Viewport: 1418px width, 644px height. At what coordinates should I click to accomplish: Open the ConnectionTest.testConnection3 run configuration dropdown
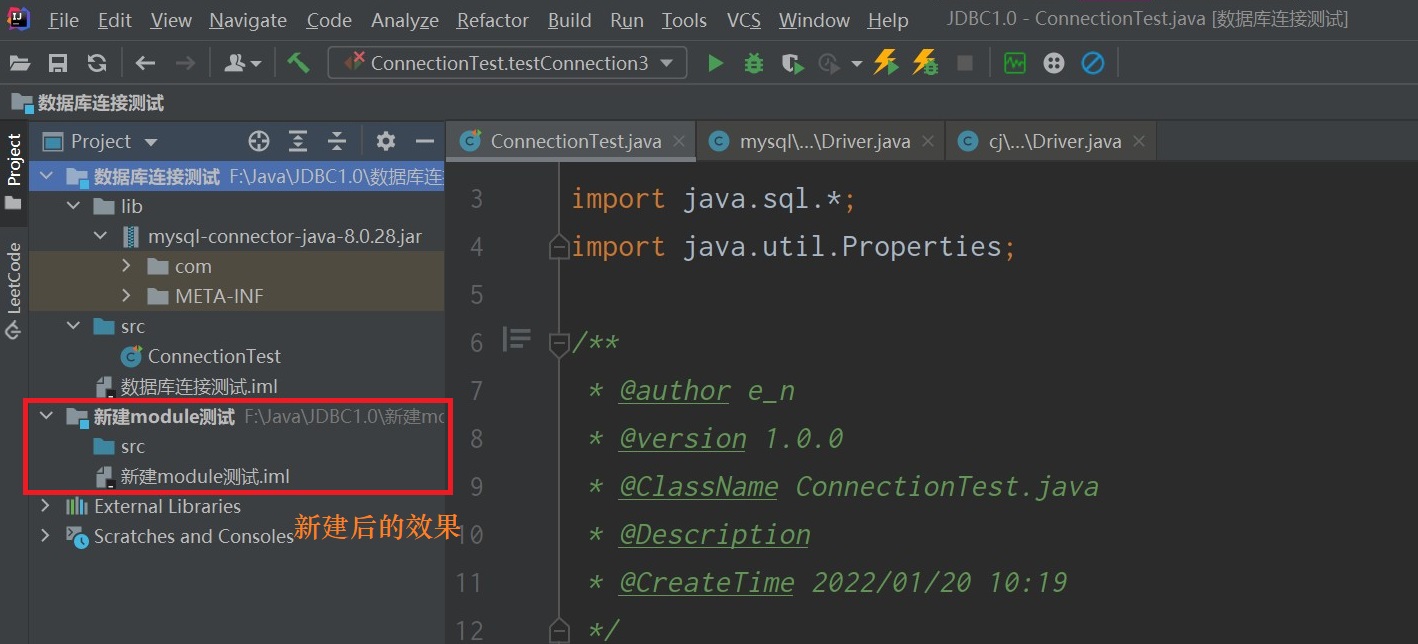[508, 63]
